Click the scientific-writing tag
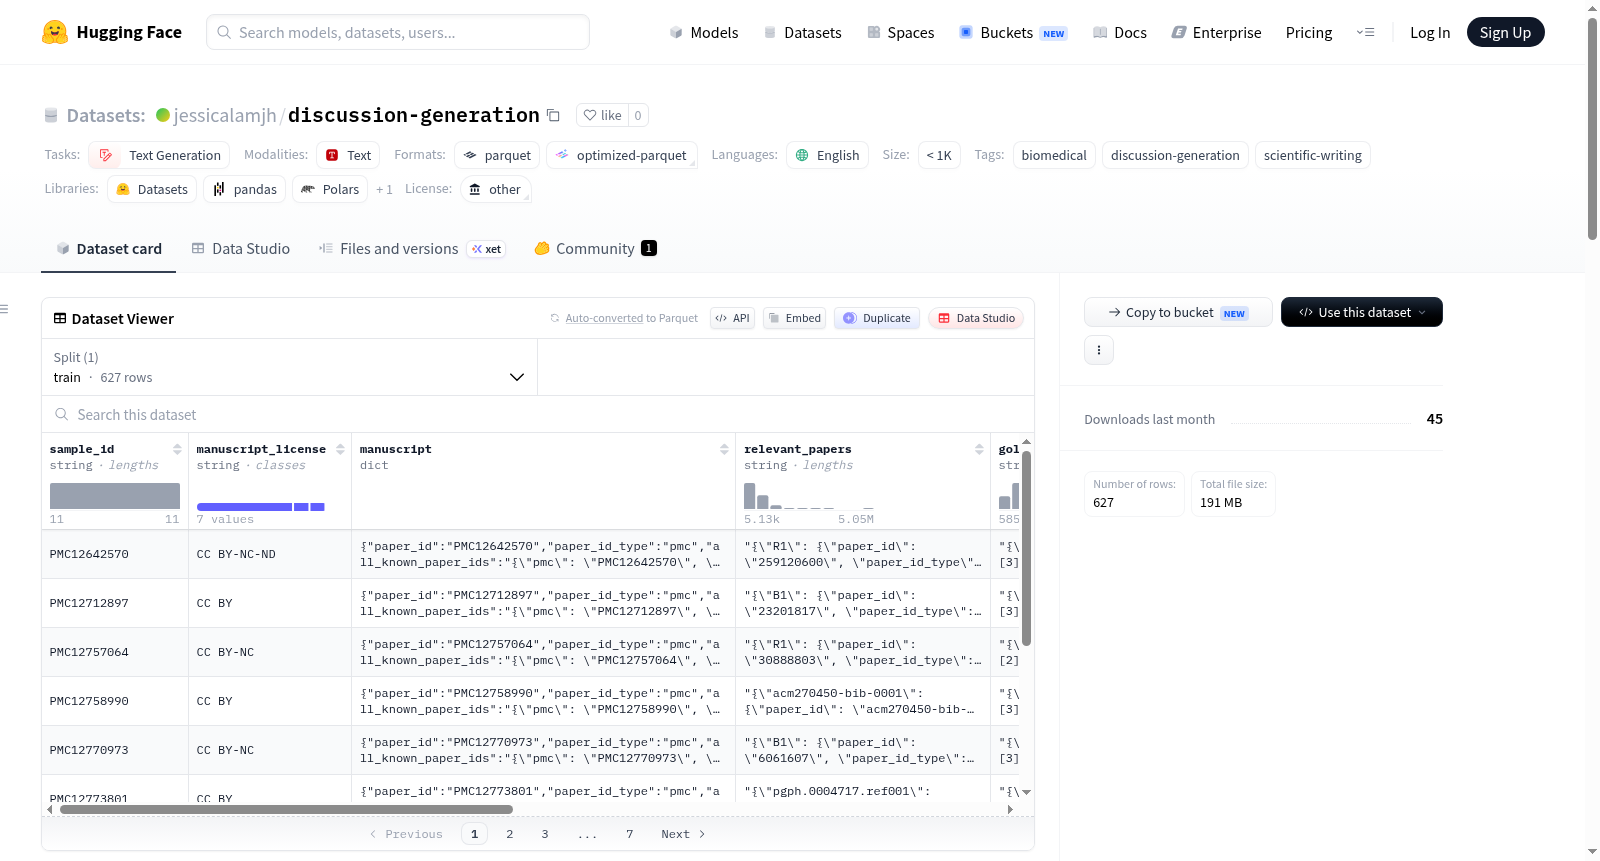The image size is (1600, 861). (x=1312, y=155)
